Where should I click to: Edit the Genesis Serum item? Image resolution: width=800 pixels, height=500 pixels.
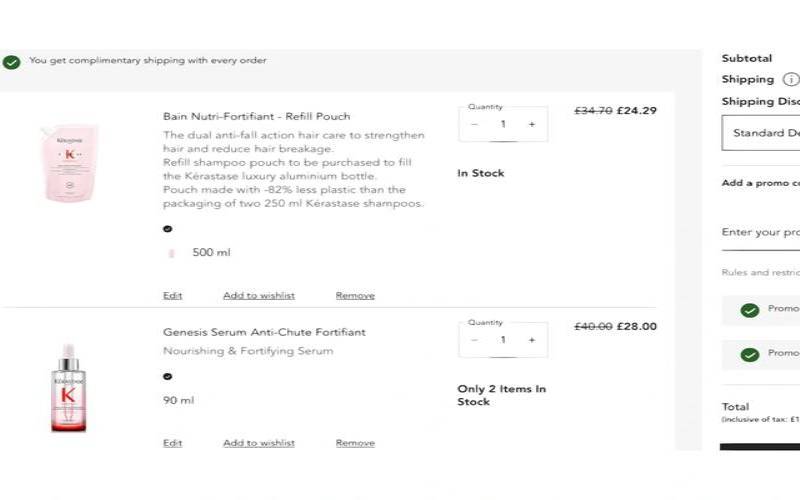pyautogui.click(x=173, y=443)
